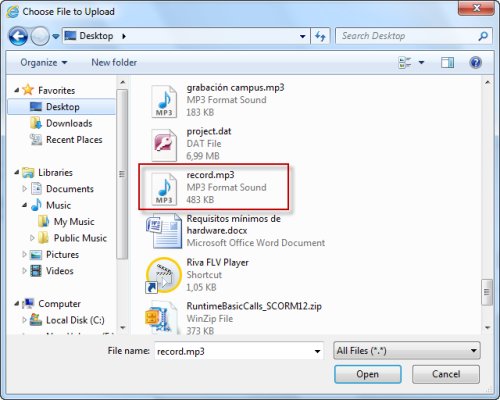Viewport: 500px width, 400px height.
Task: Collapse the Favorites group
Action: [x=17, y=90]
